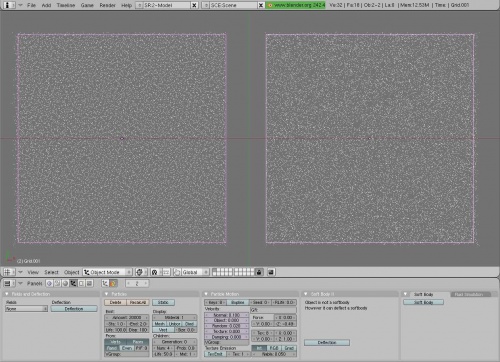Viewport: 500px width, 362px height.
Task: Open the Object Mode dropdown
Action: coord(107,272)
